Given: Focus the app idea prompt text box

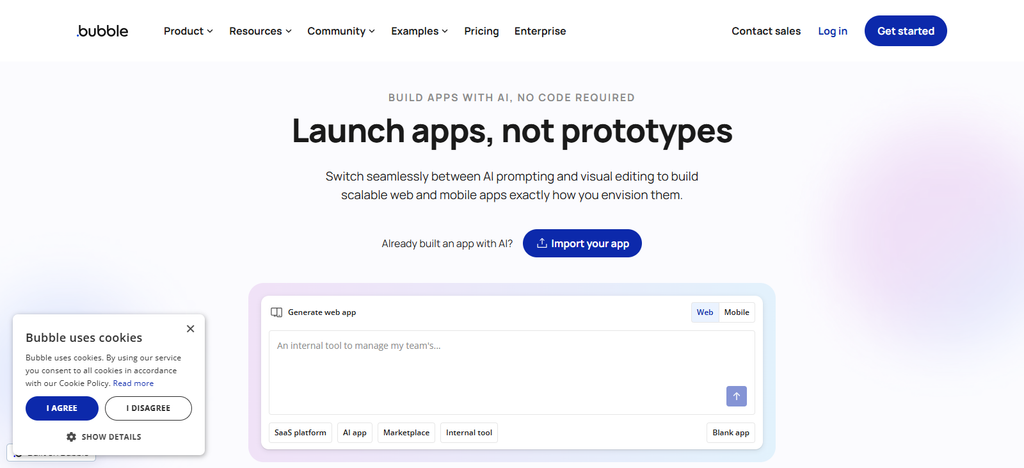Looking at the screenshot, I should [512, 372].
